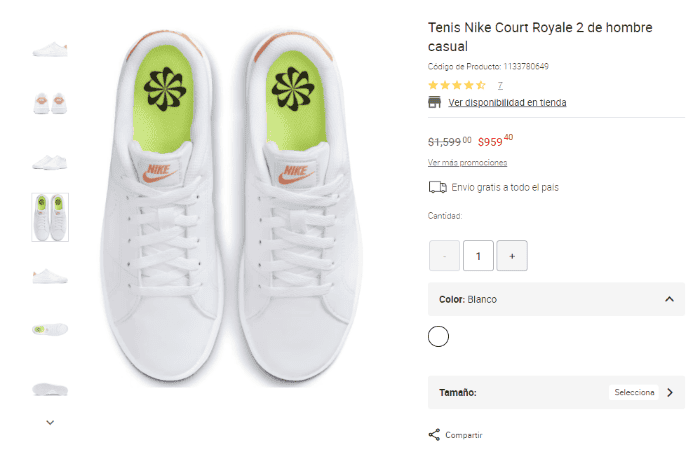Click the store icon for availability
This screenshot has width=700, height=459.
pyautogui.click(x=435, y=102)
